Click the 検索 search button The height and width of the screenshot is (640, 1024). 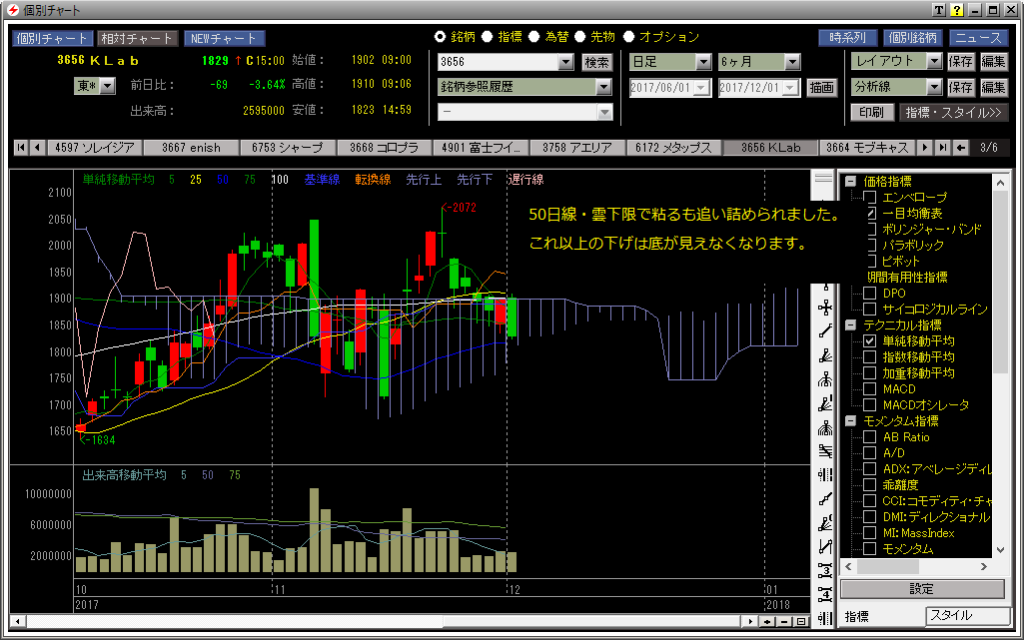coord(597,62)
